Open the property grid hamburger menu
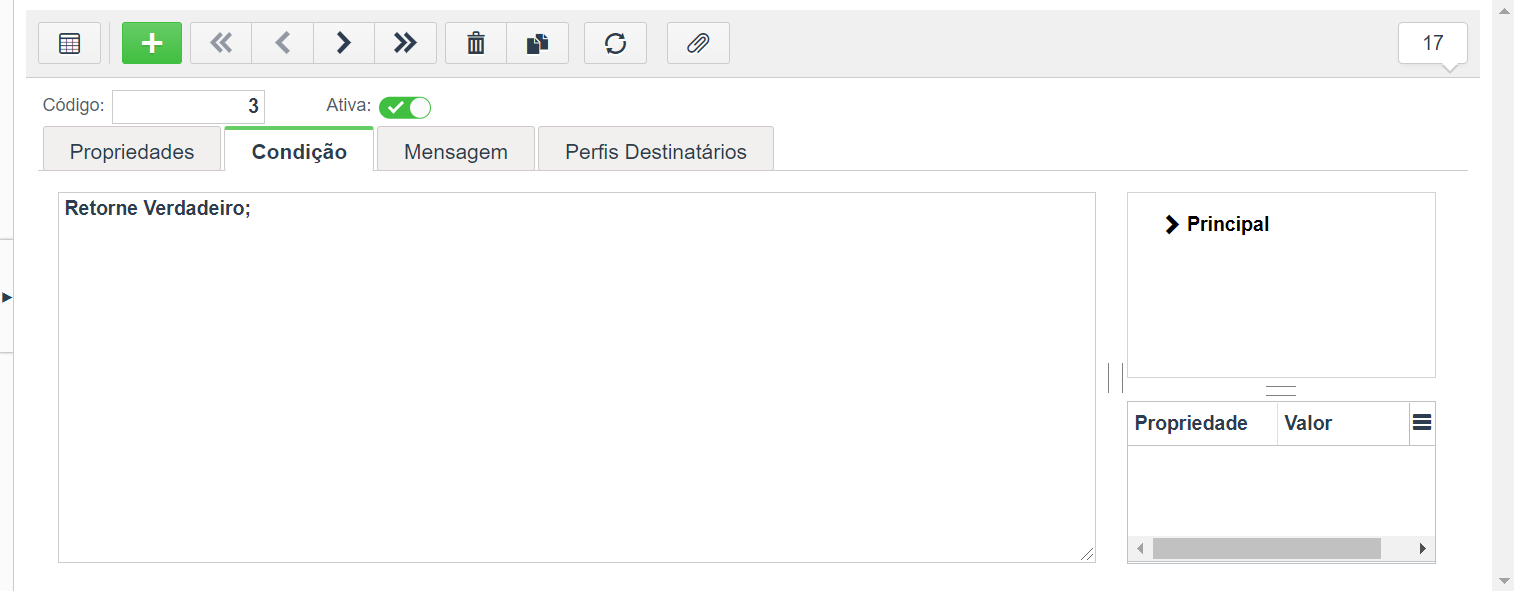1514x591 pixels. (x=1422, y=423)
